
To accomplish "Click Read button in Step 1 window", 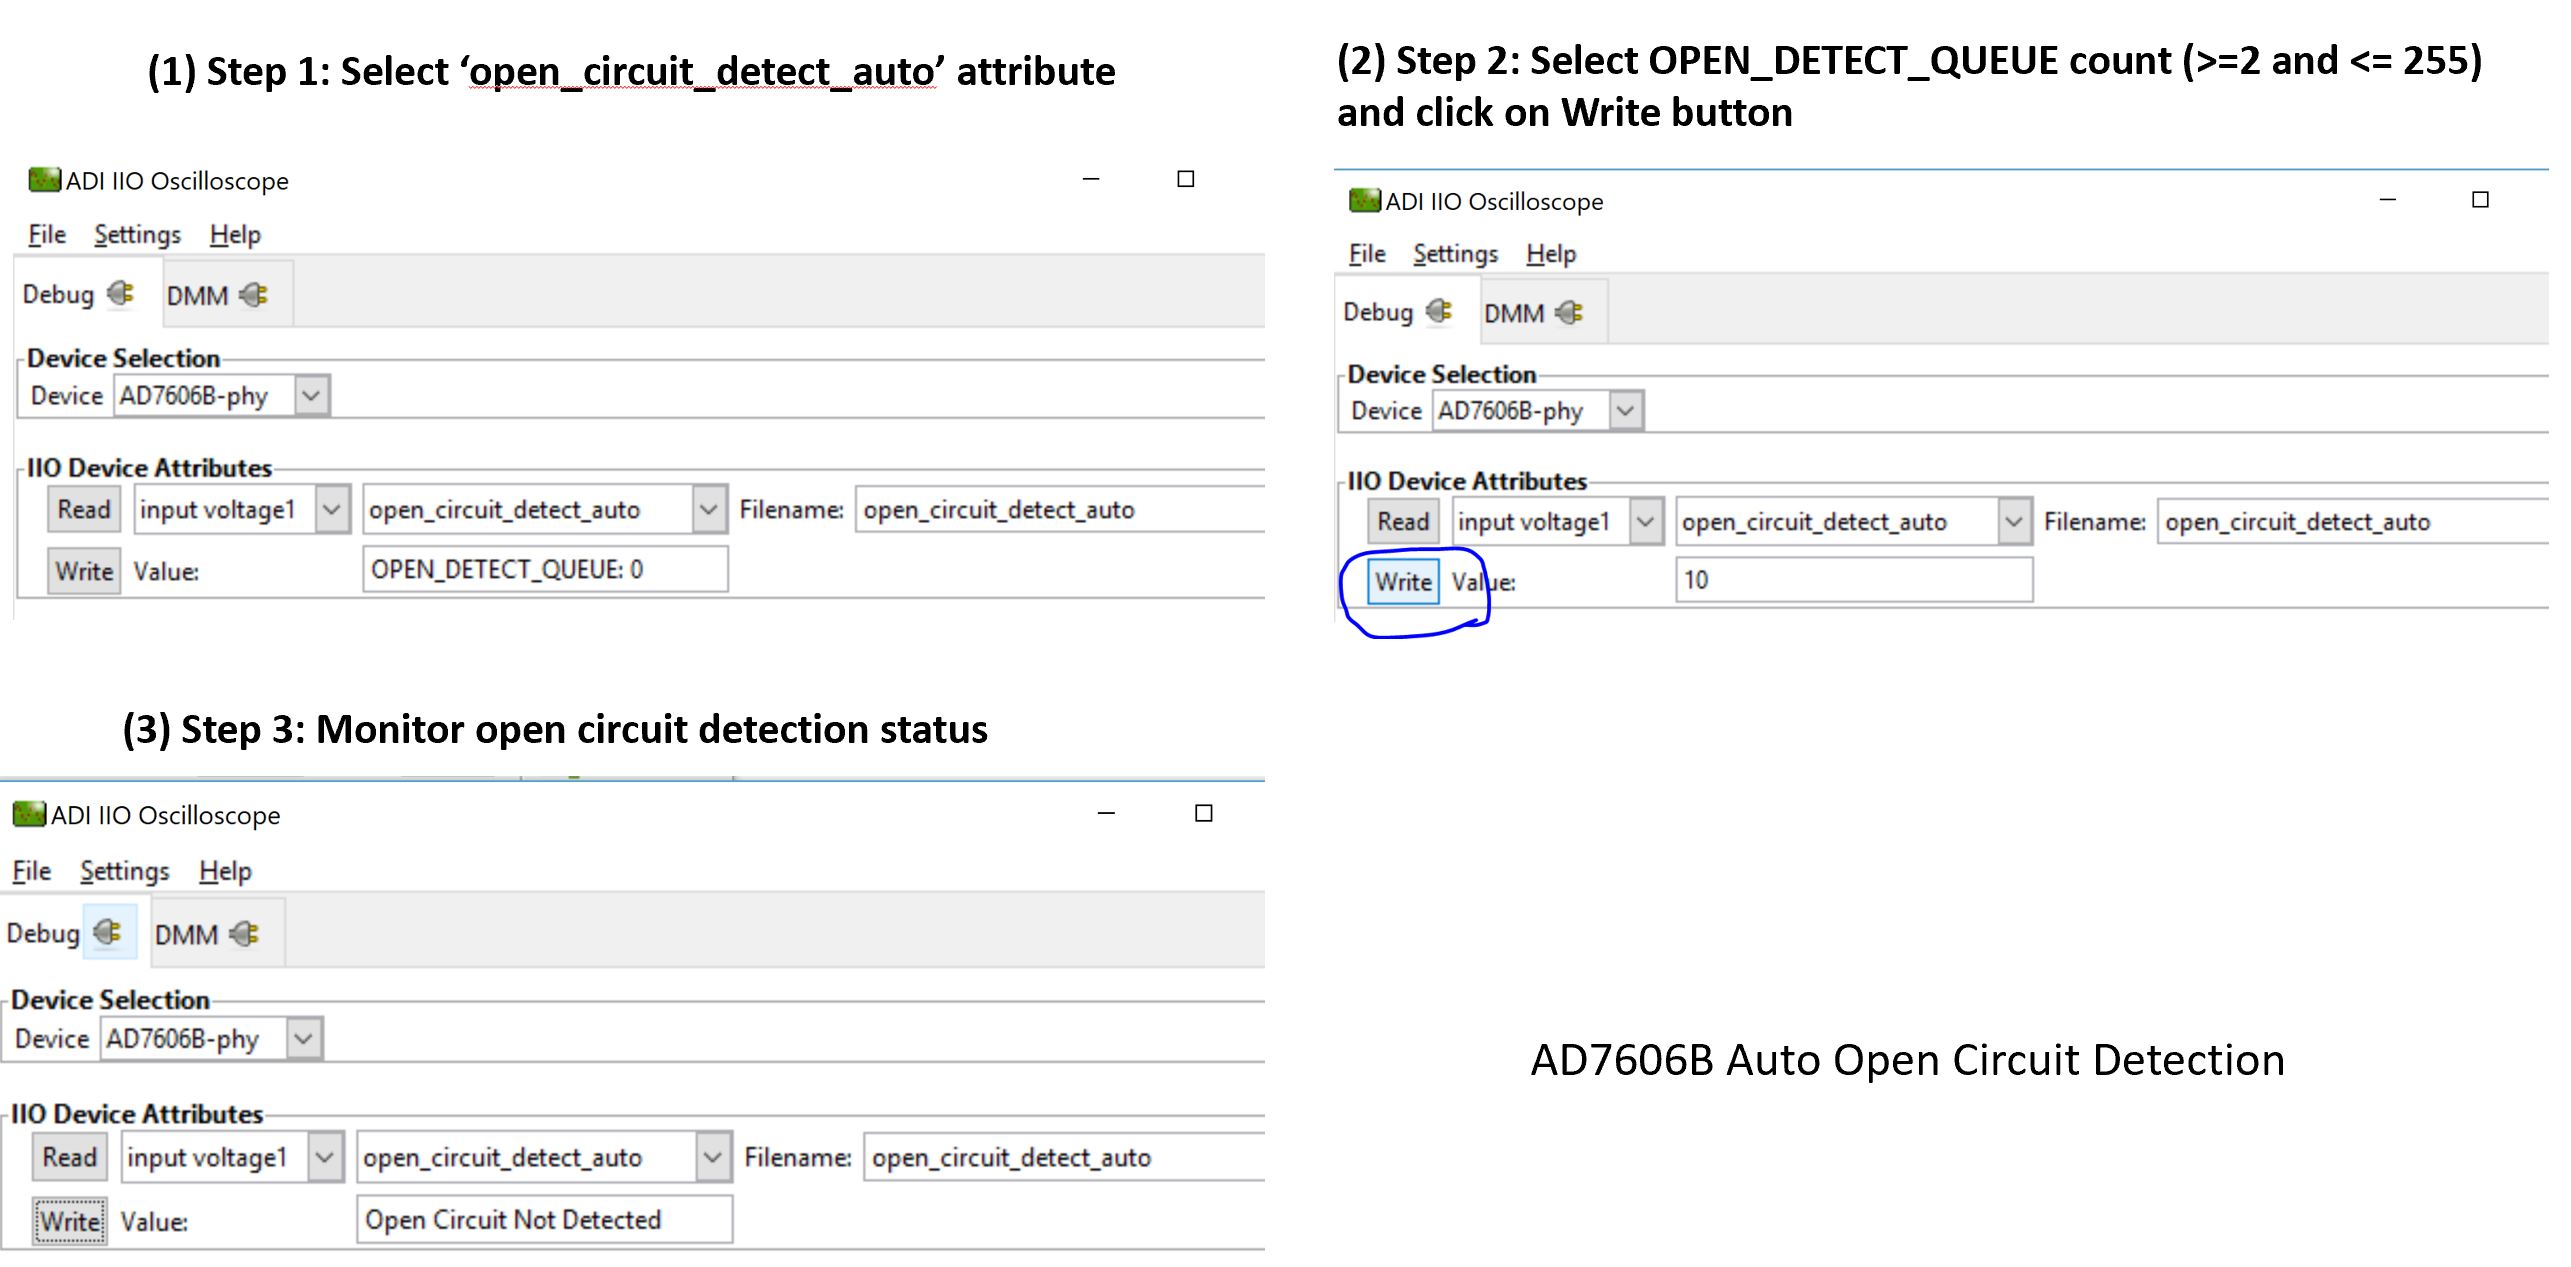I will [84, 509].
